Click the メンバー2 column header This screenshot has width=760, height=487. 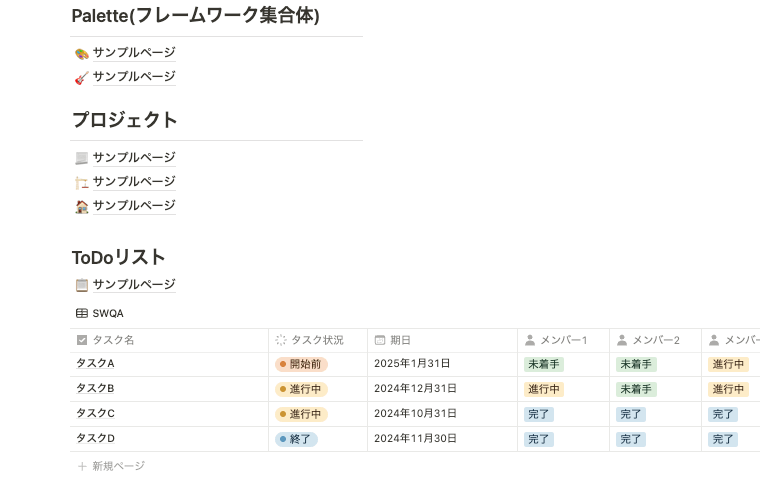[x=655, y=340]
